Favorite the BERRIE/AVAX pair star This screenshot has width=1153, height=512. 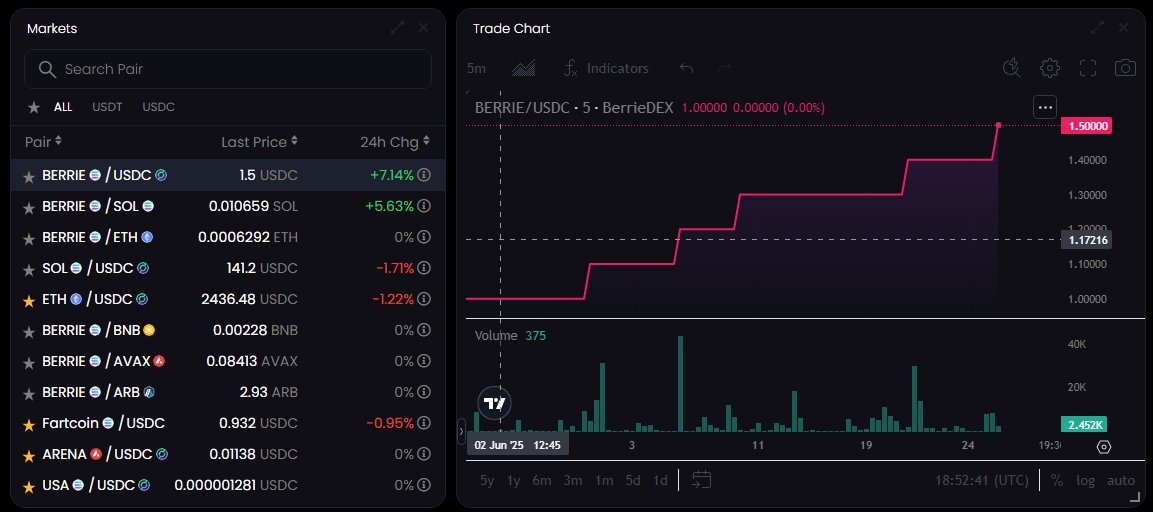coord(29,362)
